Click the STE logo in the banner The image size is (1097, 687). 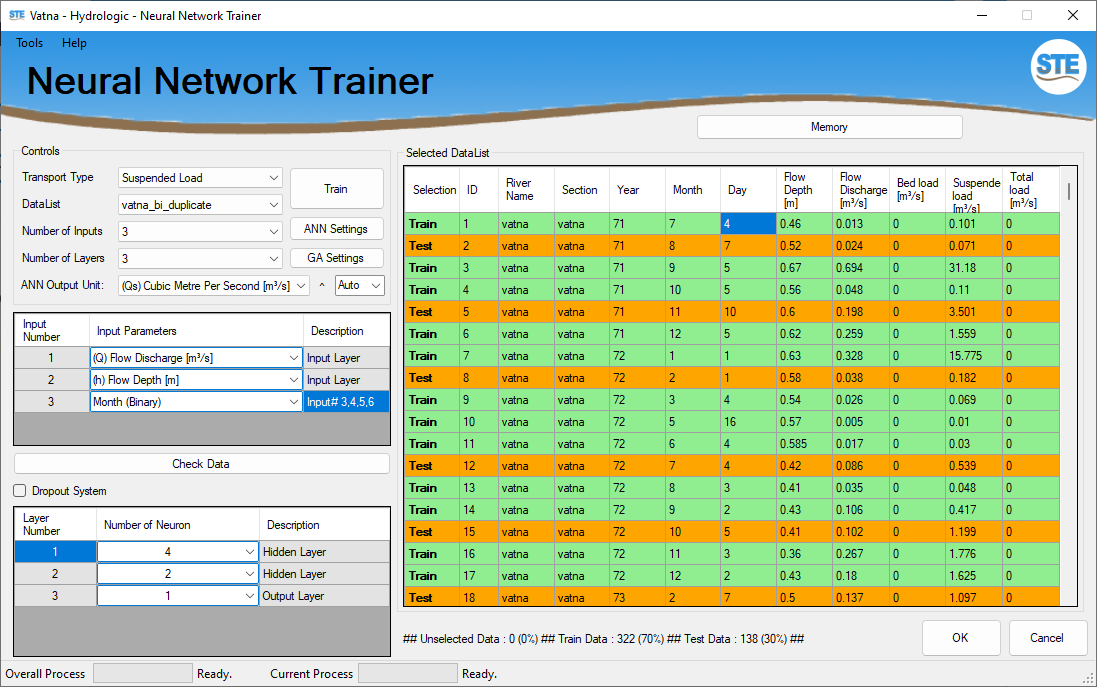[x=1058, y=67]
